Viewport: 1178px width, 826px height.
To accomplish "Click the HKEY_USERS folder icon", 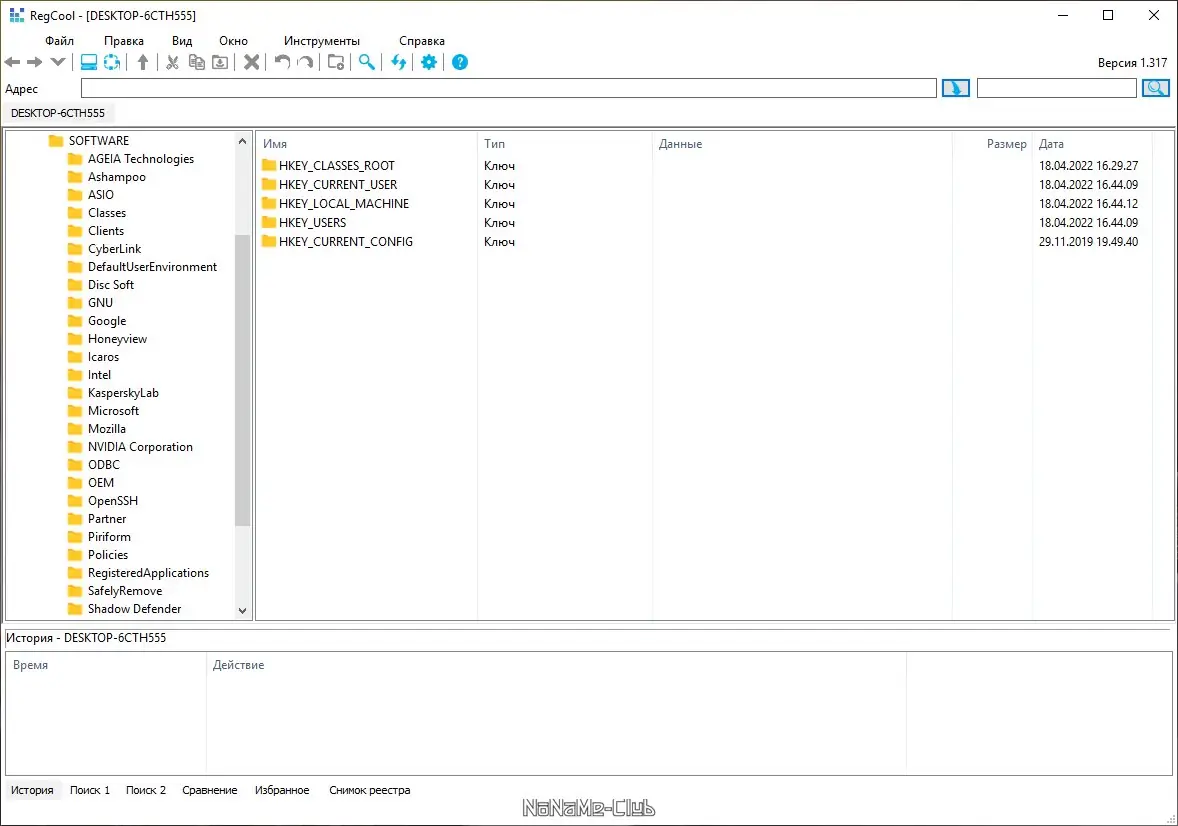I will click(x=269, y=222).
